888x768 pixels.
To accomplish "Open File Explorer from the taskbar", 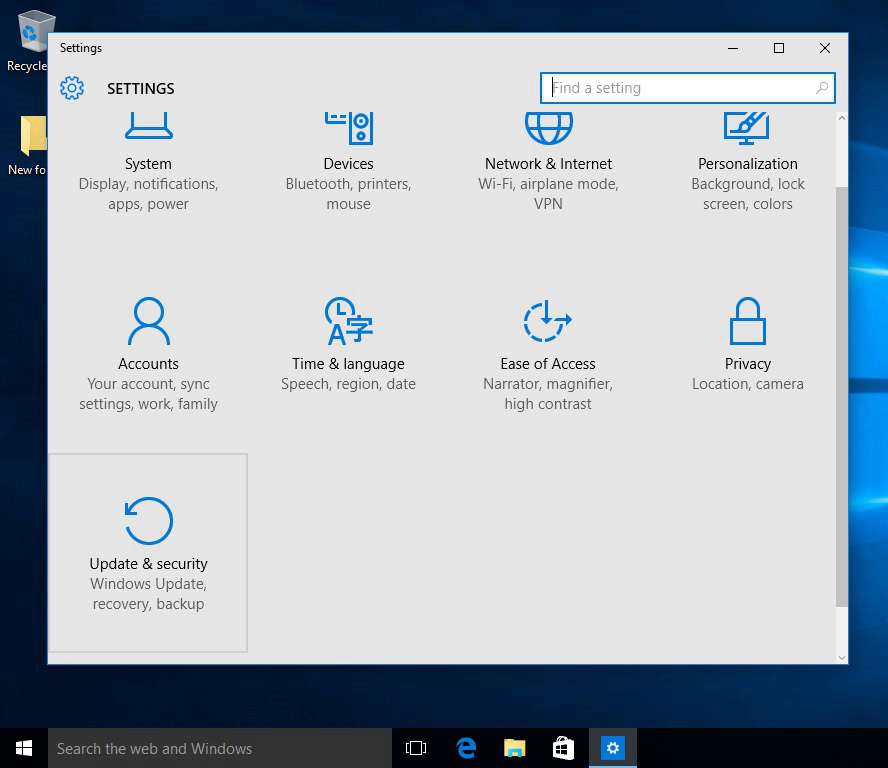I will (x=514, y=747).
